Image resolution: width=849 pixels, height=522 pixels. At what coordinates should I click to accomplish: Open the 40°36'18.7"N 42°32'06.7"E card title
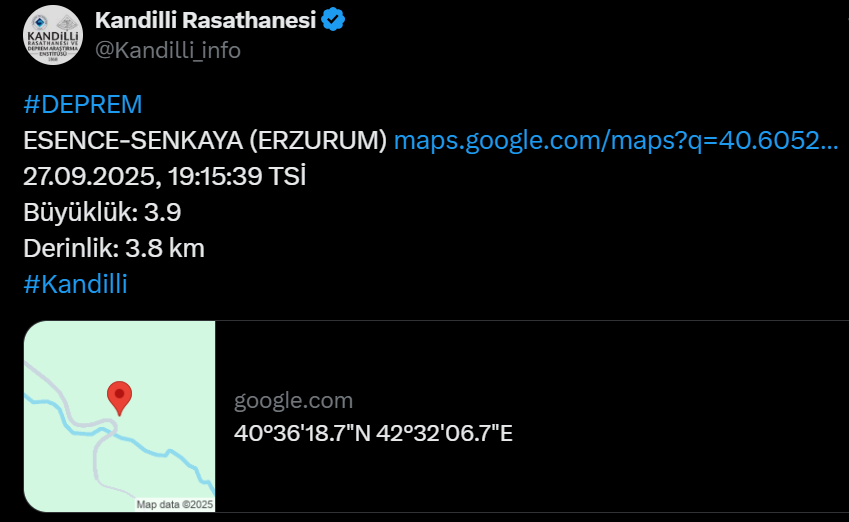[x=373, y=433]
